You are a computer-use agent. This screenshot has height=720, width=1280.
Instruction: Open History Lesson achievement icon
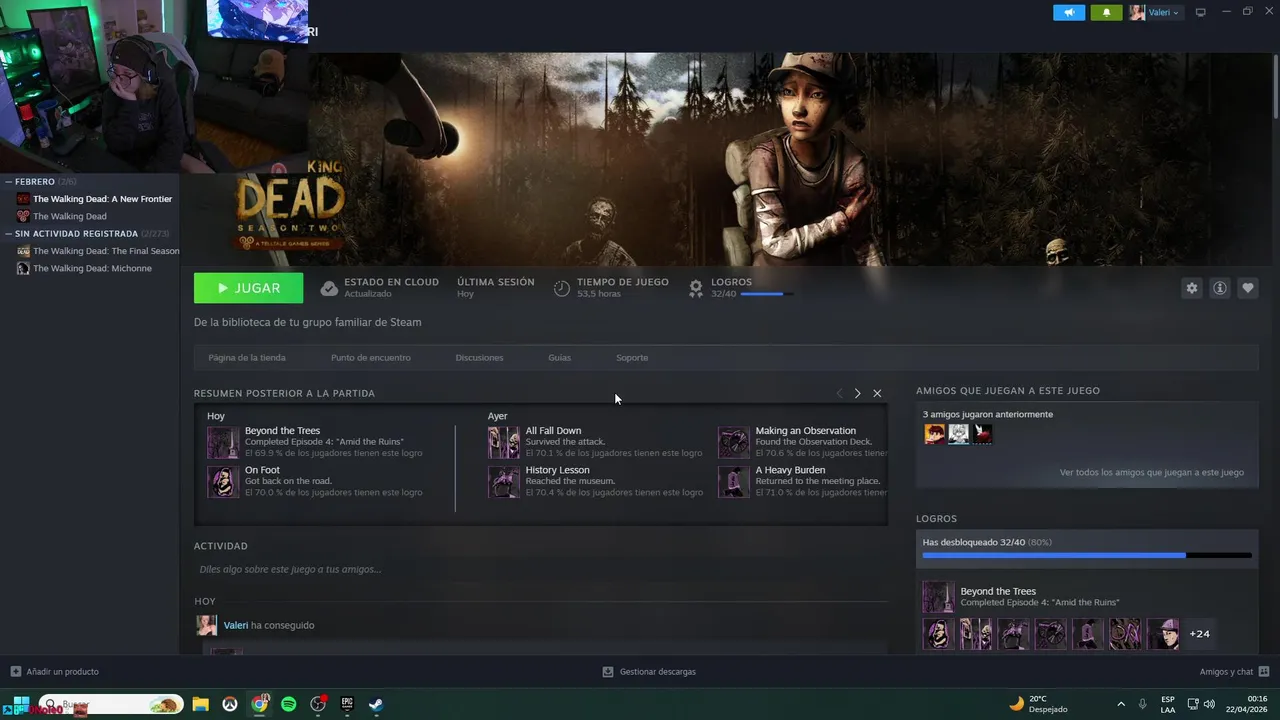pyautogui.click(x=504, y=482)
